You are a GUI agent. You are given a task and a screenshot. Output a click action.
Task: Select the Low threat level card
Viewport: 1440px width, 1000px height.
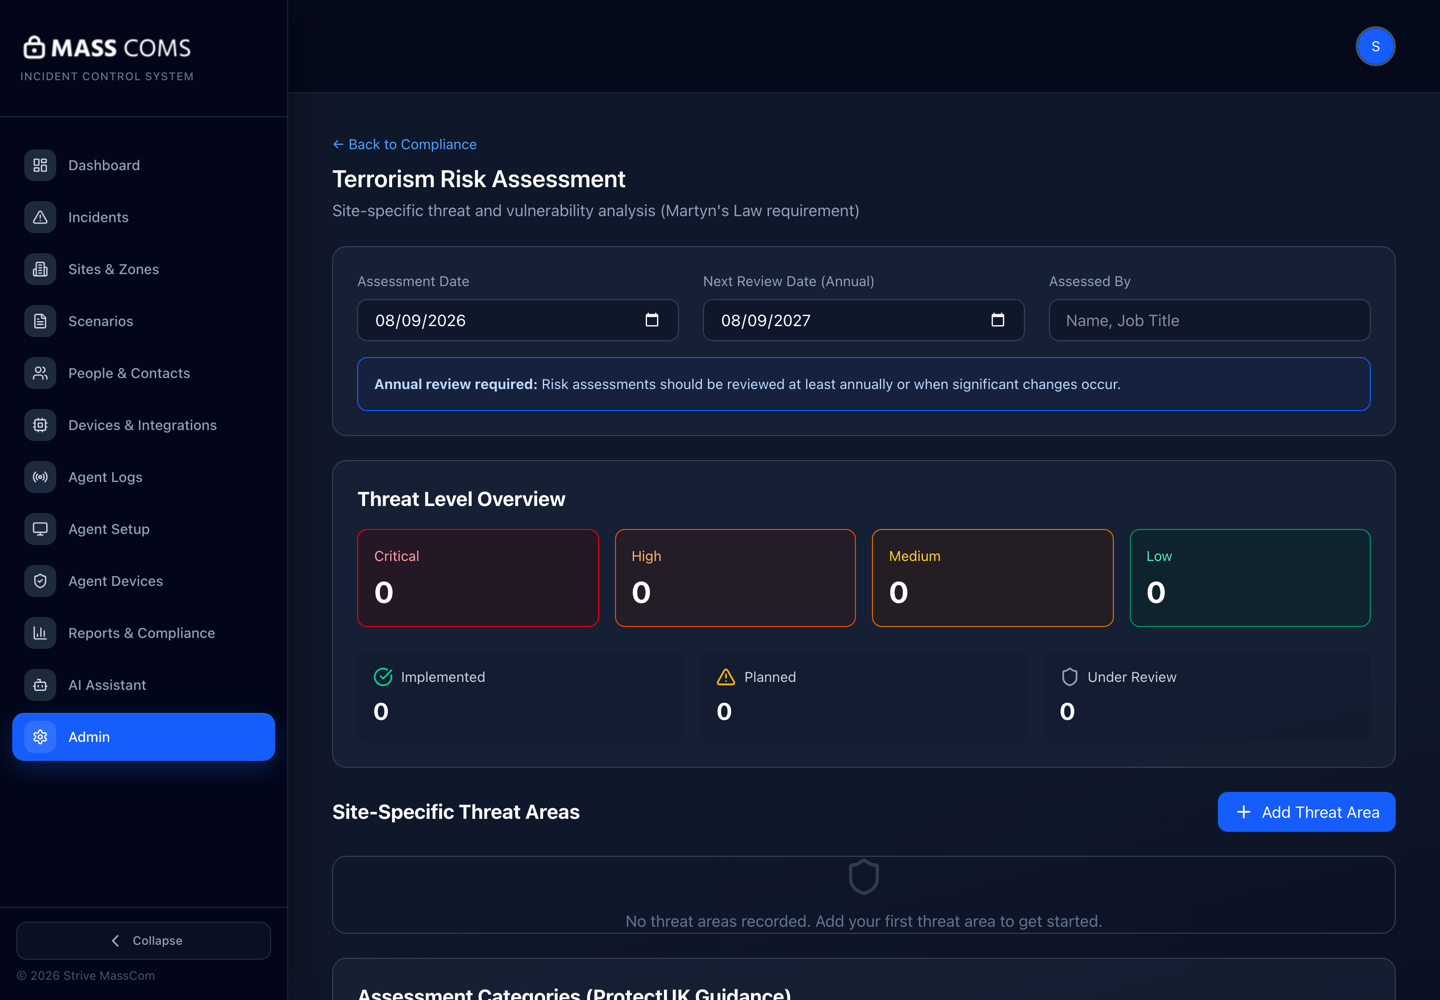point(1250,578)
